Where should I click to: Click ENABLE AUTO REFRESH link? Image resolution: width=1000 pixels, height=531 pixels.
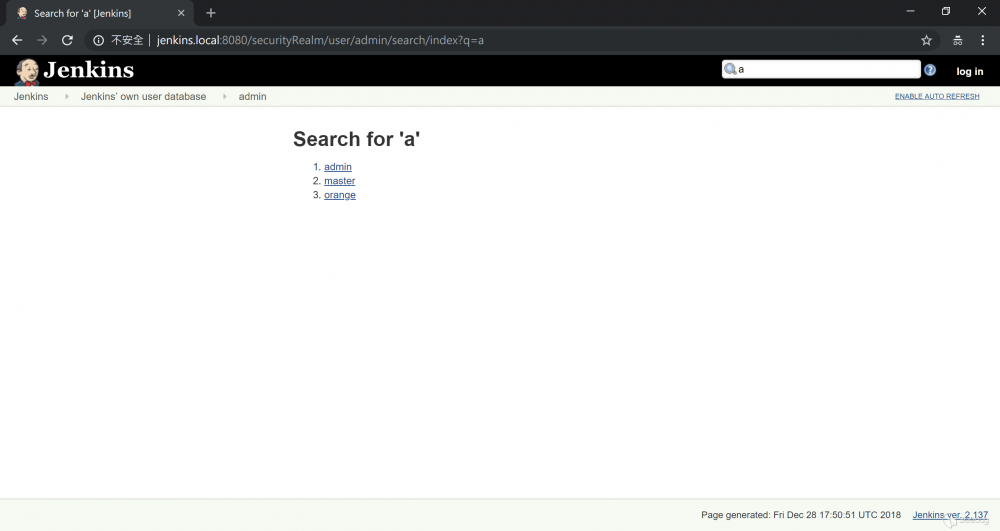[937, 96]
